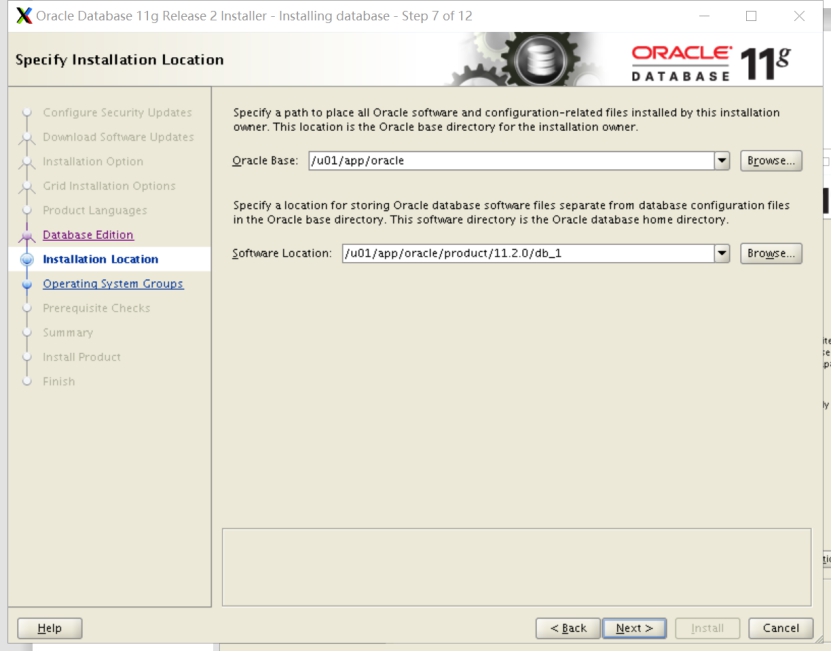Edit the Oracle Base path field
The height and width of the screenshot is (652, 832).
(512, 161)
